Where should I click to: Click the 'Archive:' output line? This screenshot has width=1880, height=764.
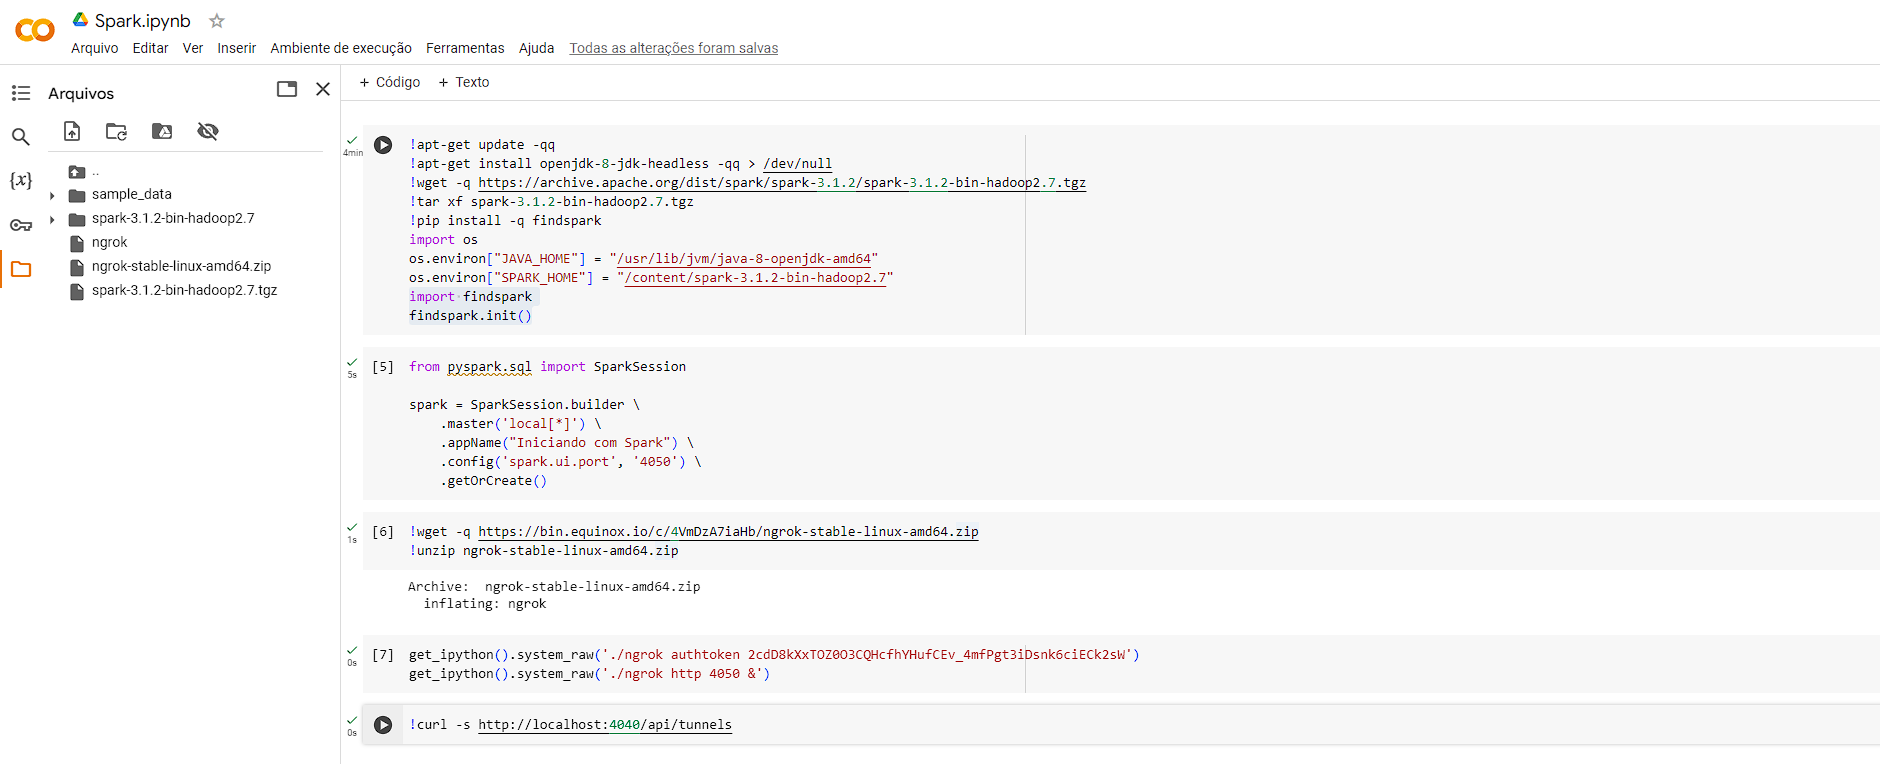(554, 587)
